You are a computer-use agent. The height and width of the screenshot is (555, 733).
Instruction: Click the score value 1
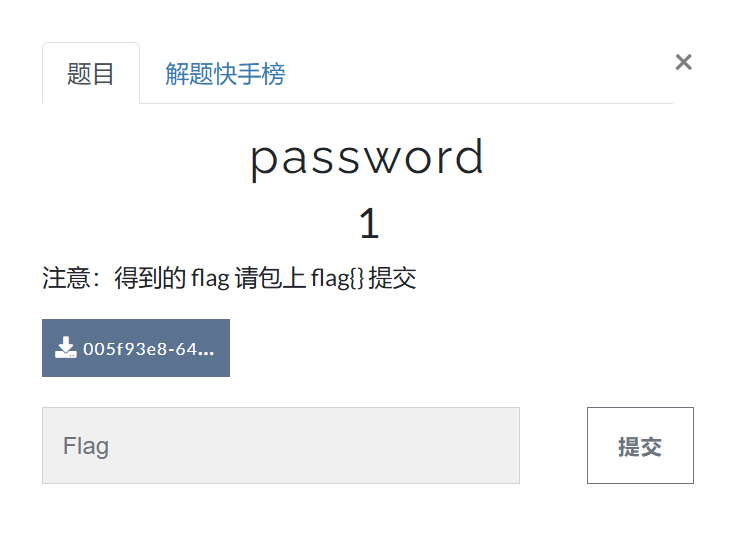pos(369,223)
